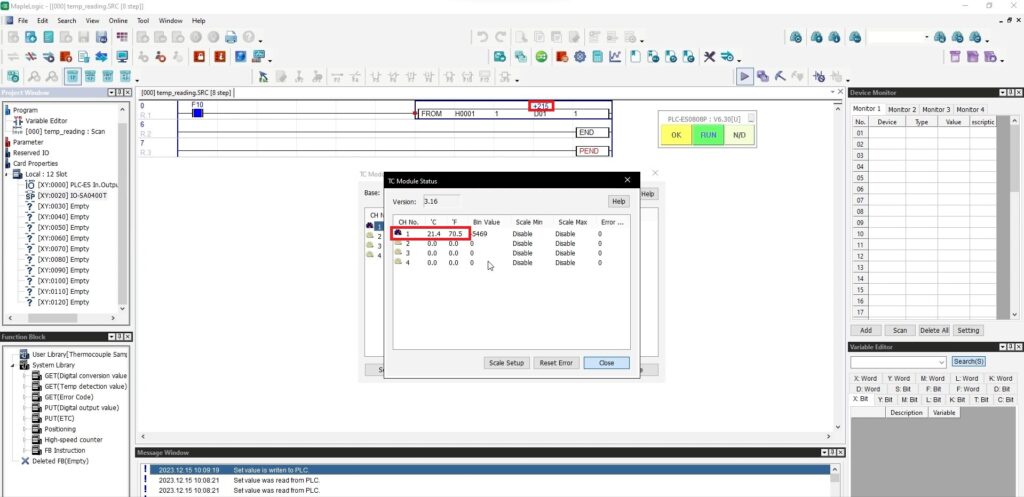
Task: Click the Setting button in Device Monitor
Action: click(x=968, y=330)
